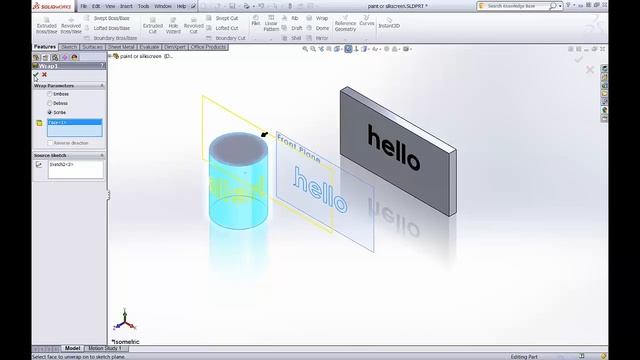Collapse the Source Sketch section
This screenshot has width=640, height=360.
coord(102,156)
